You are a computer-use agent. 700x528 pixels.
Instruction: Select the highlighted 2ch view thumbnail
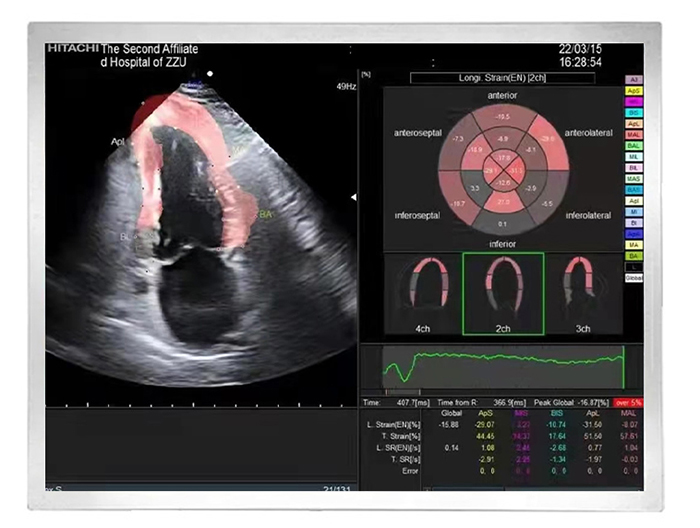(502, 293)
